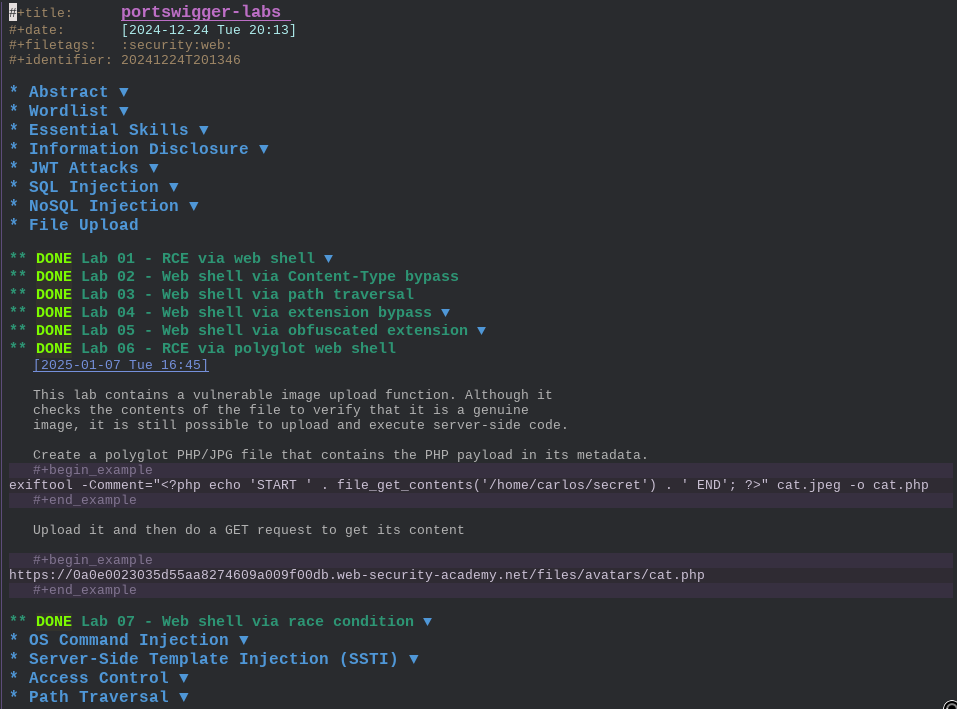Toggle DONE keyword on Lab 06
This screenshot has width=957, height=709.
tap(54, 348)
